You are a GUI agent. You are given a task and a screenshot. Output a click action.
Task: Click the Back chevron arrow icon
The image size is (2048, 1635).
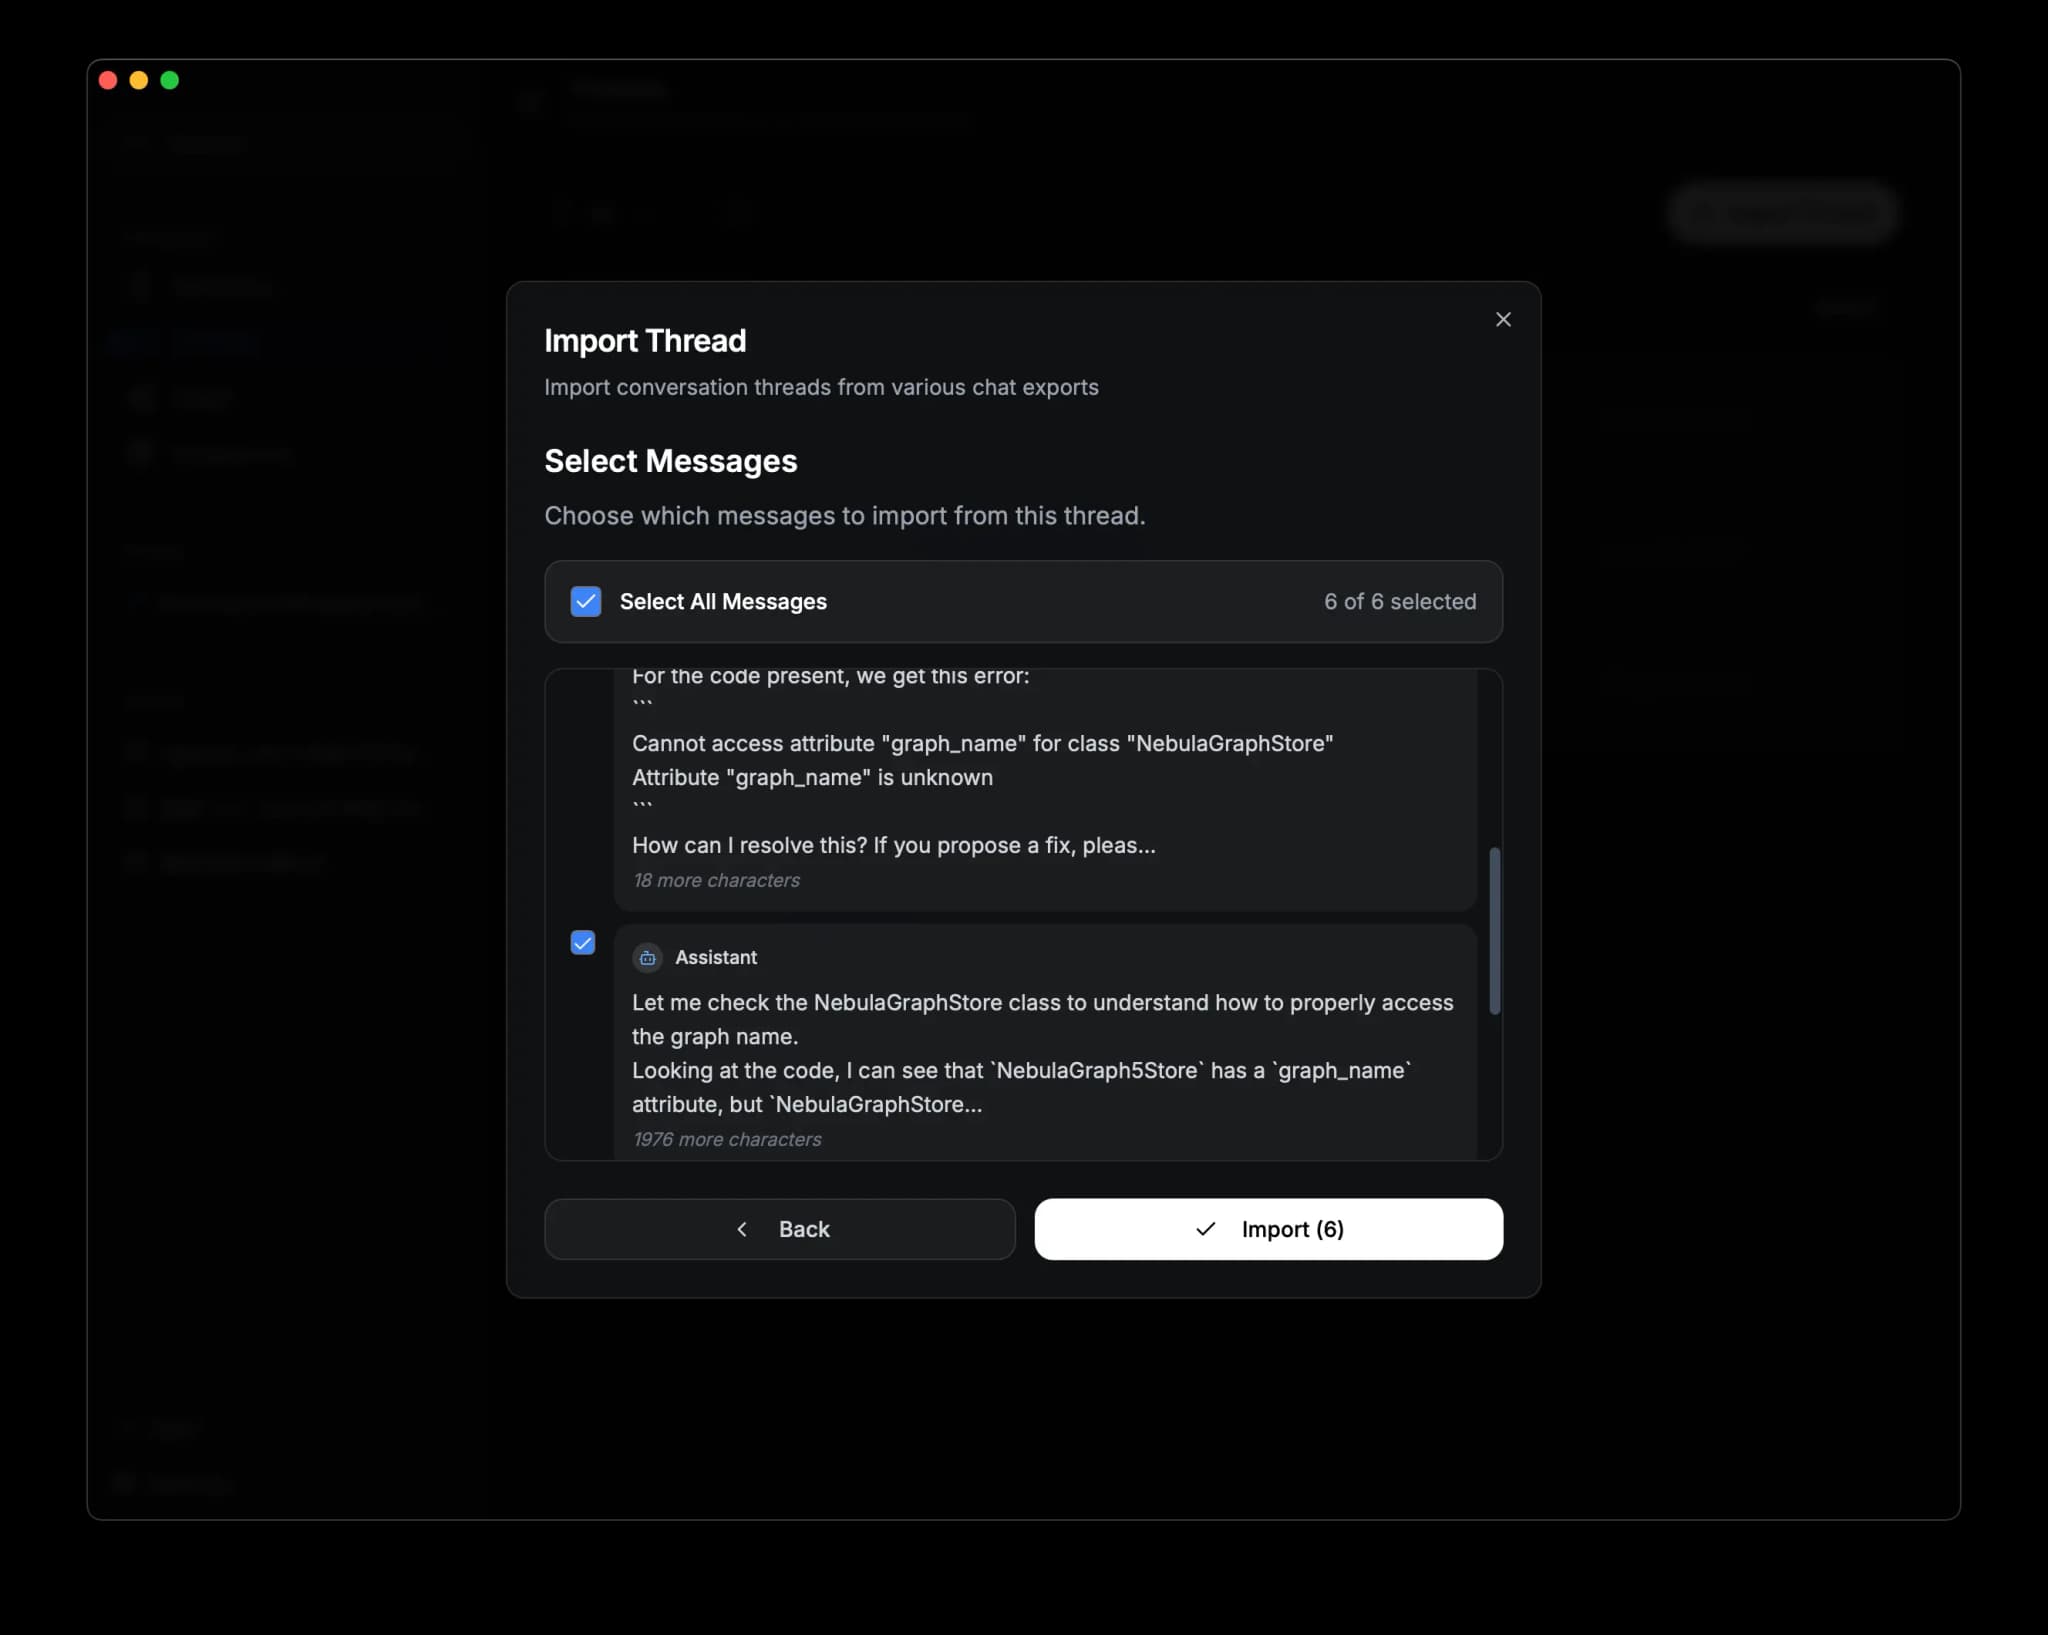(x=742, y=1229)
